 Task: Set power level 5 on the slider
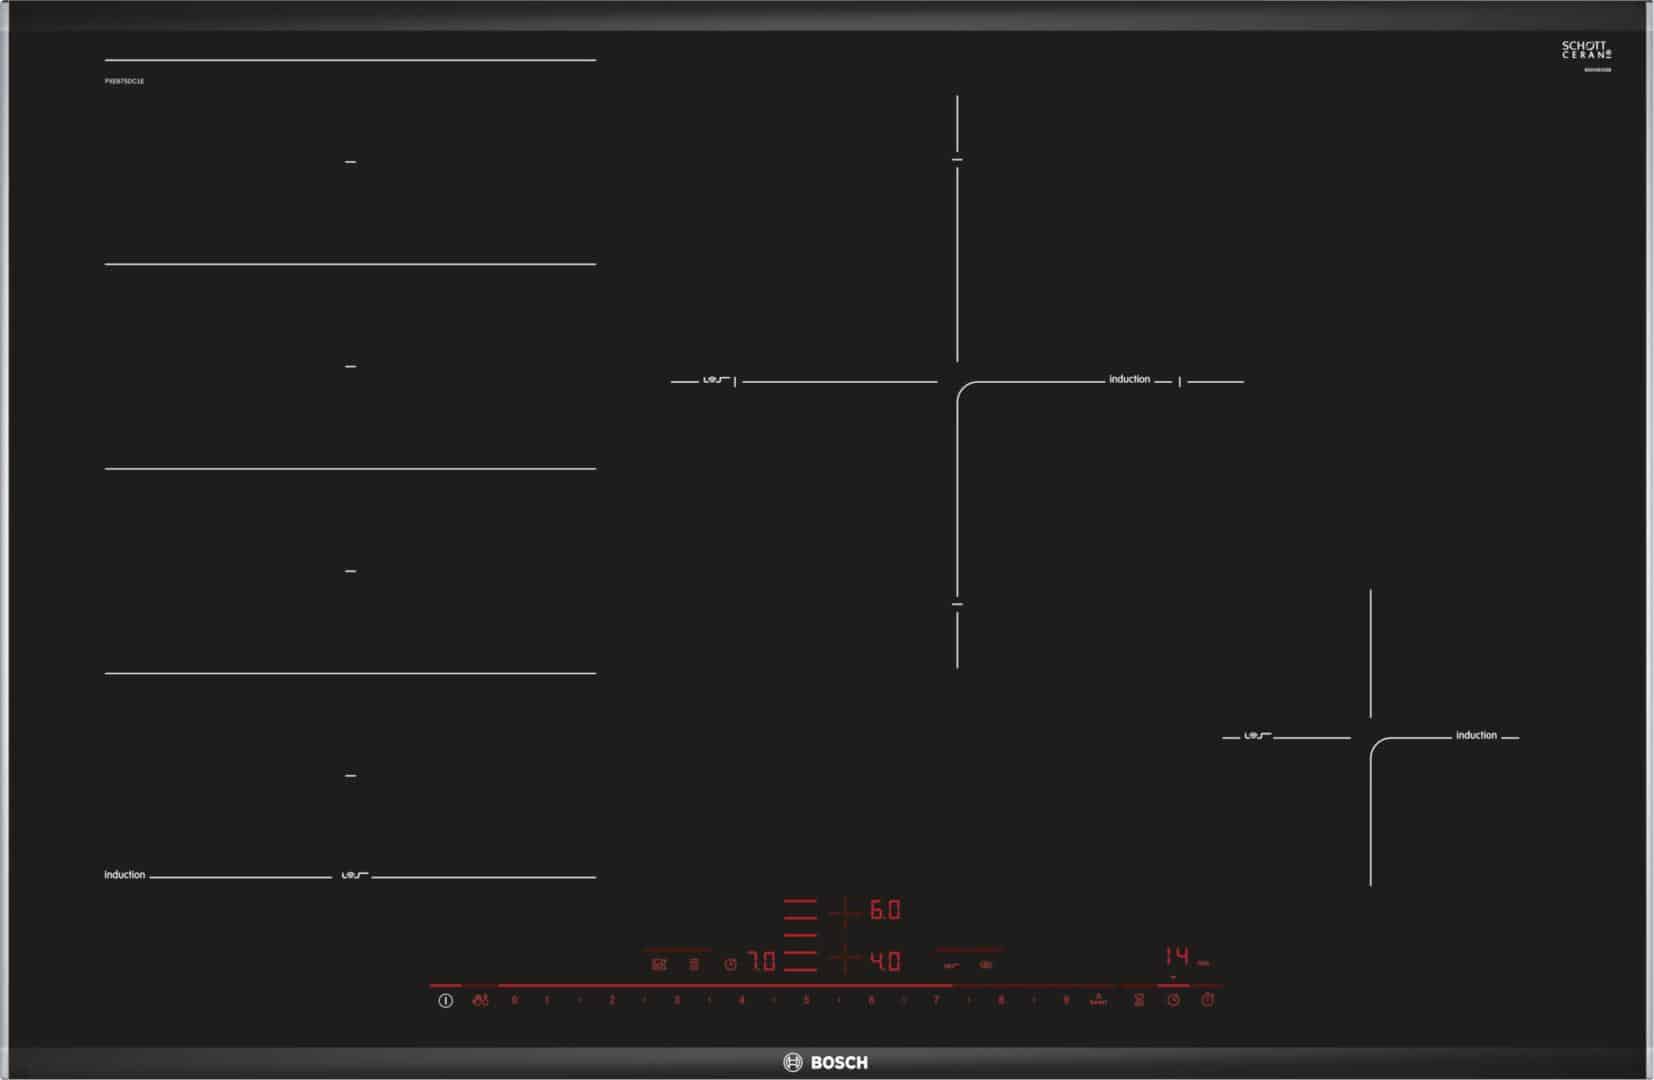click(806, 999)
